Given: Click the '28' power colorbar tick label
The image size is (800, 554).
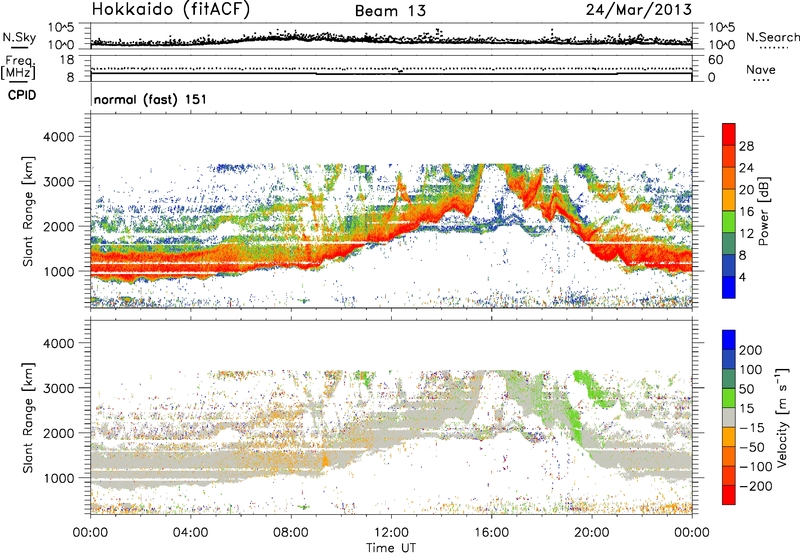Looking at the screenshot, I should [746, 146].
